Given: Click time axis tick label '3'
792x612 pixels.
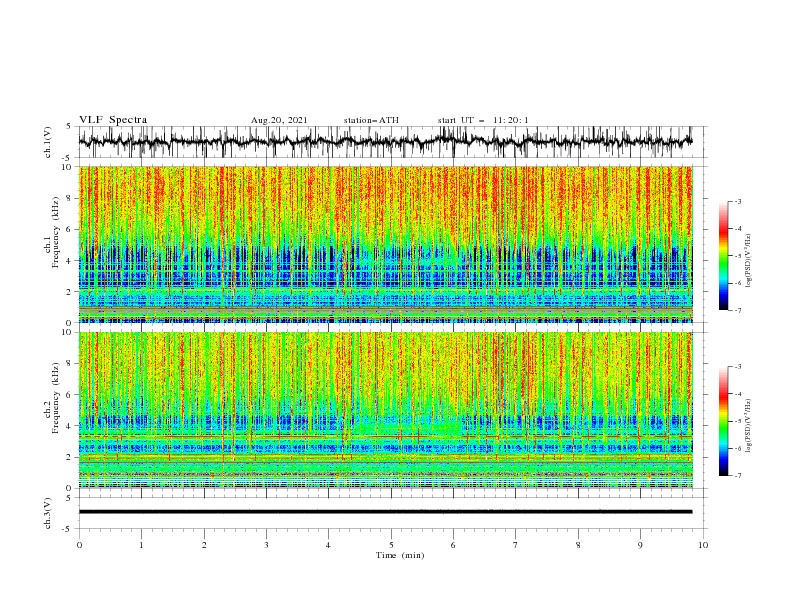Looking at the screenshot, I should tap(266, 545).
